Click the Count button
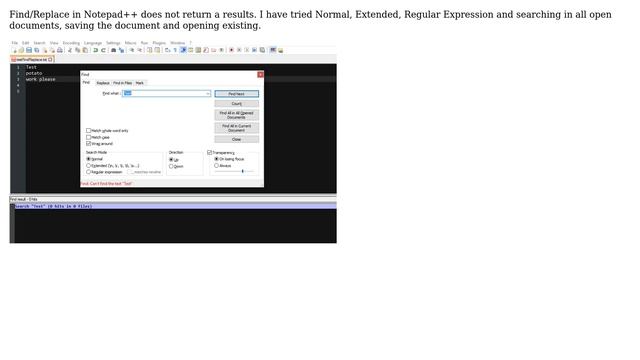The width and height of the screenshot is (640, 360). (237, 104)
